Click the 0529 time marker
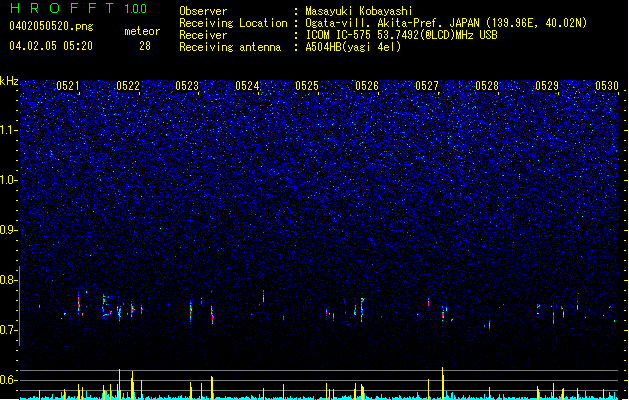Screen dimensions: 629x400 click(x=547, y=86)
